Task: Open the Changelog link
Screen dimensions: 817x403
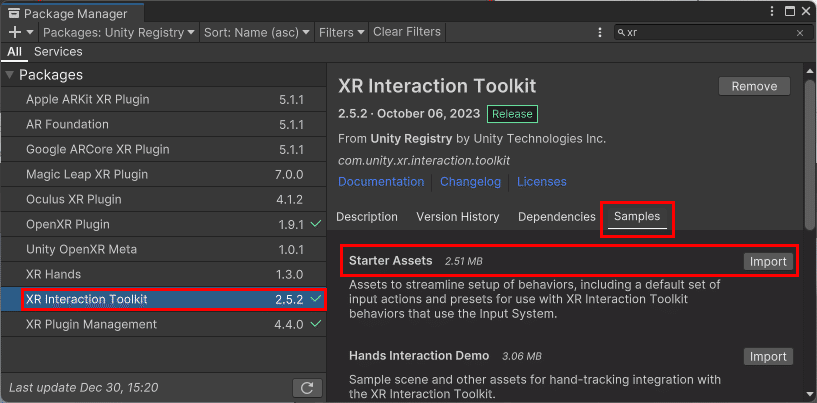Action: click(470, 182)
